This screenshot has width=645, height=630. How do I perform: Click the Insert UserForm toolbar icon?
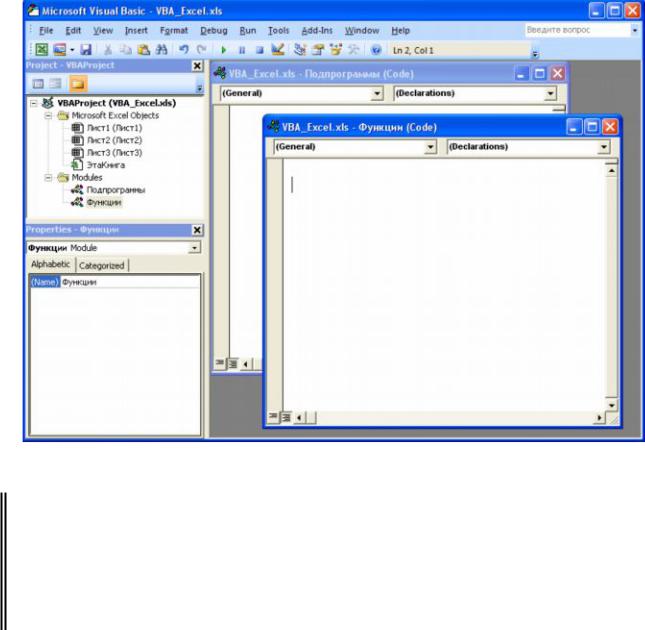[x=60, y=50]
